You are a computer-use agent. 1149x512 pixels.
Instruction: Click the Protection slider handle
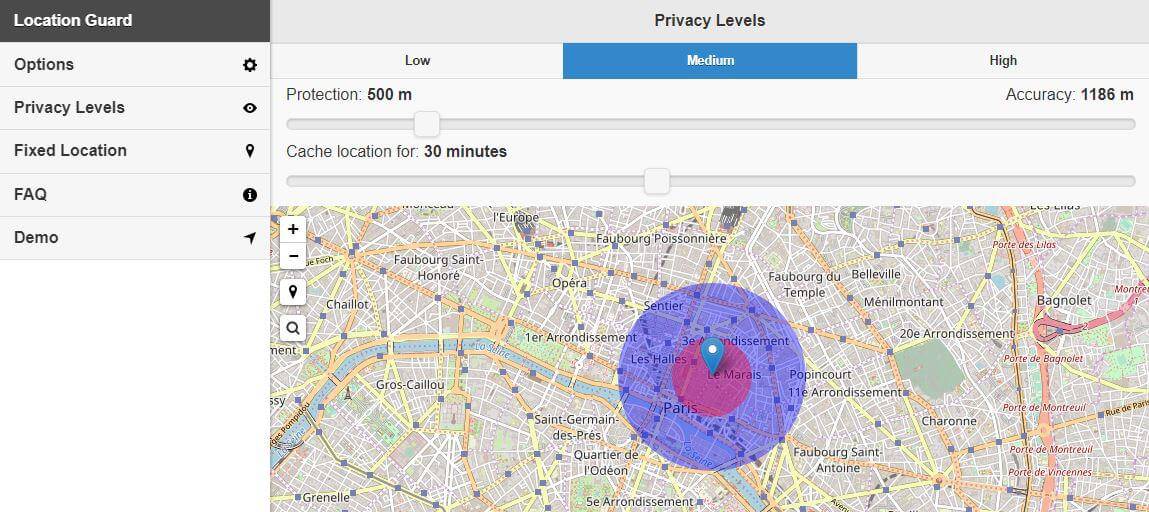426,124
